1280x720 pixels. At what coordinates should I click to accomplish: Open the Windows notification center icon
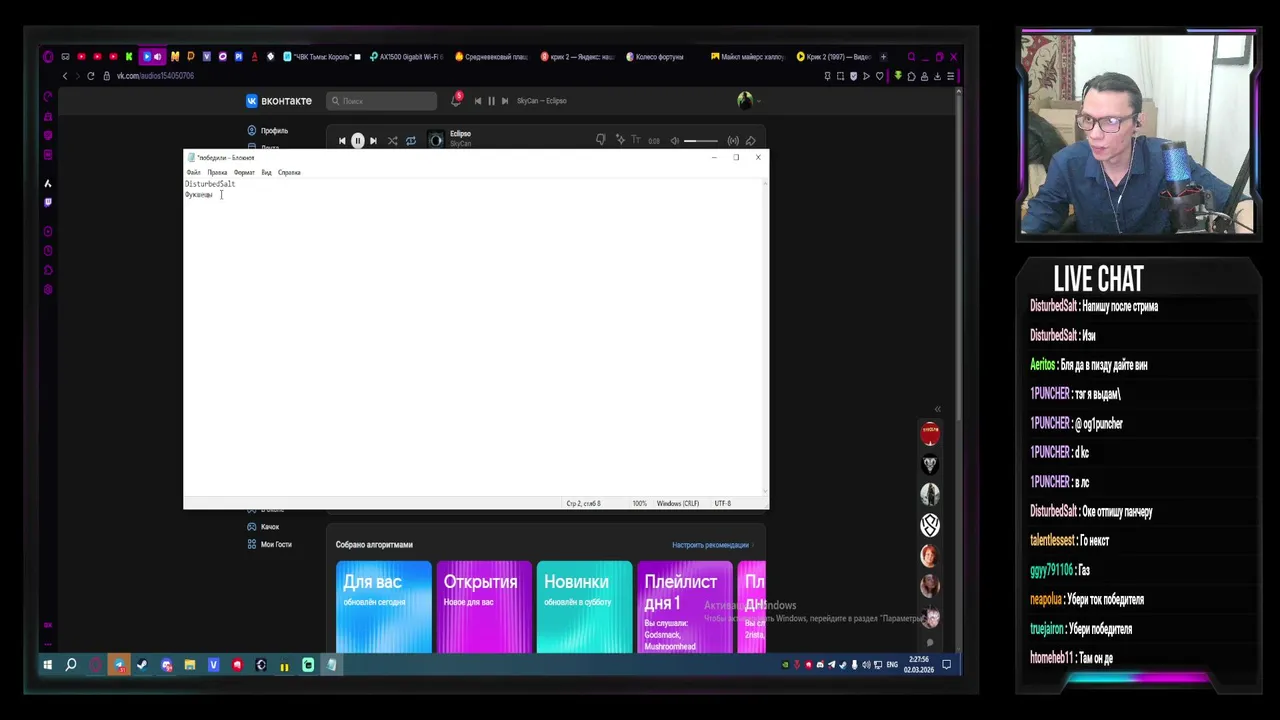(x=947, y=665)
